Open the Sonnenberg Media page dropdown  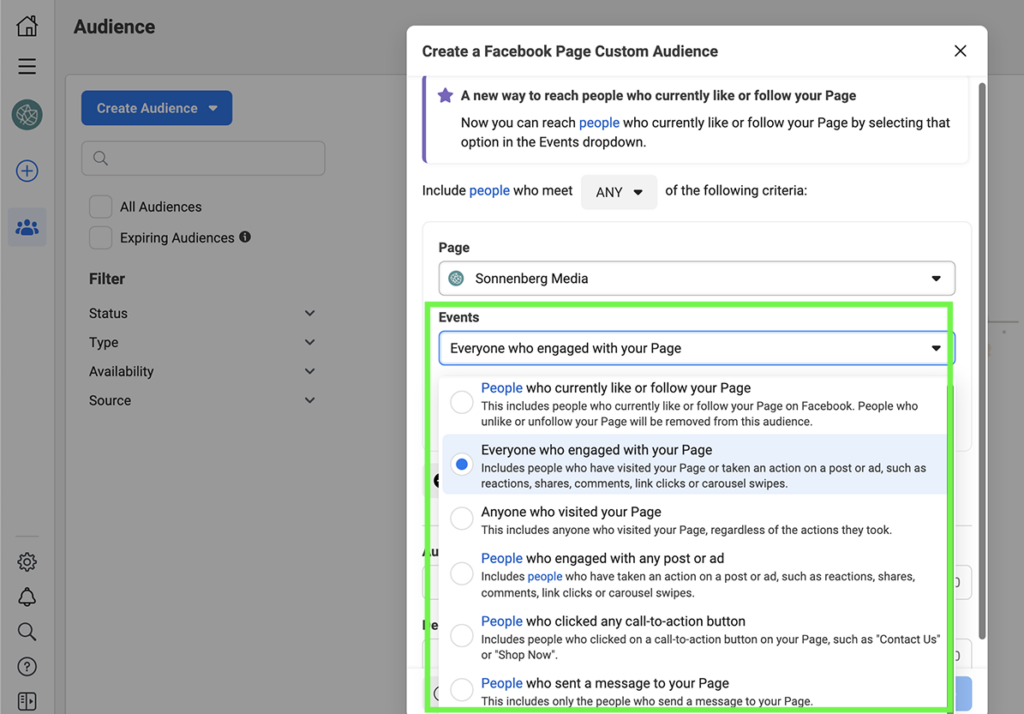click(x=696, y=278)
